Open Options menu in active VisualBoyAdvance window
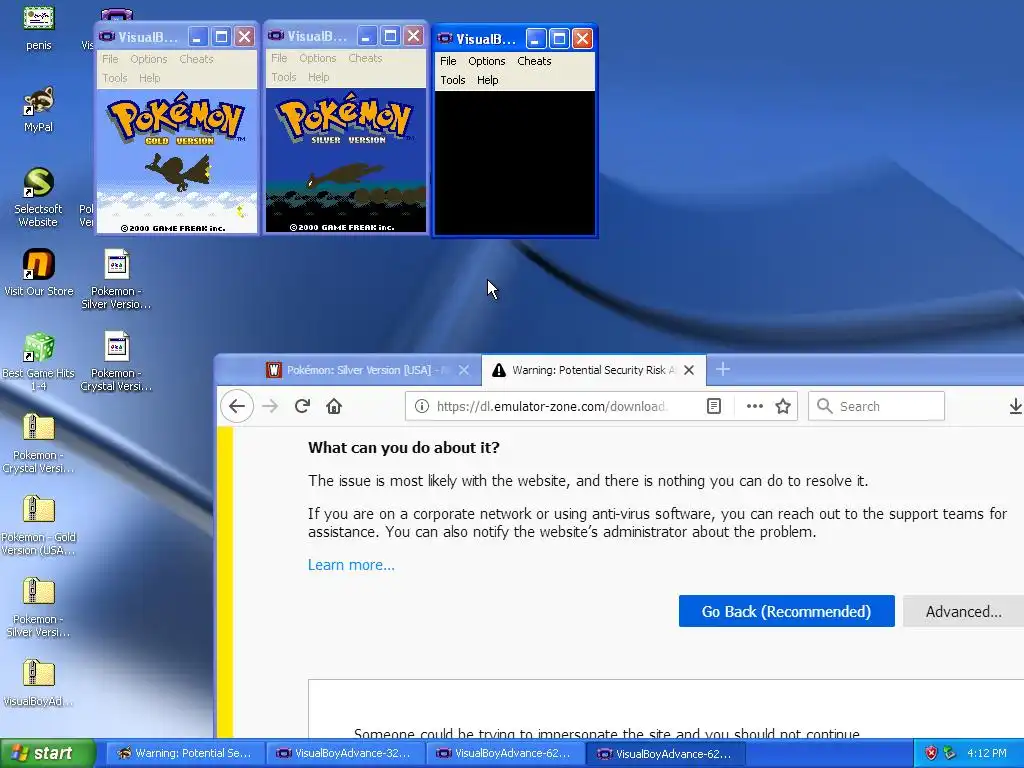This screenshot has width=1024, height=768. click(x=487, y=61)
